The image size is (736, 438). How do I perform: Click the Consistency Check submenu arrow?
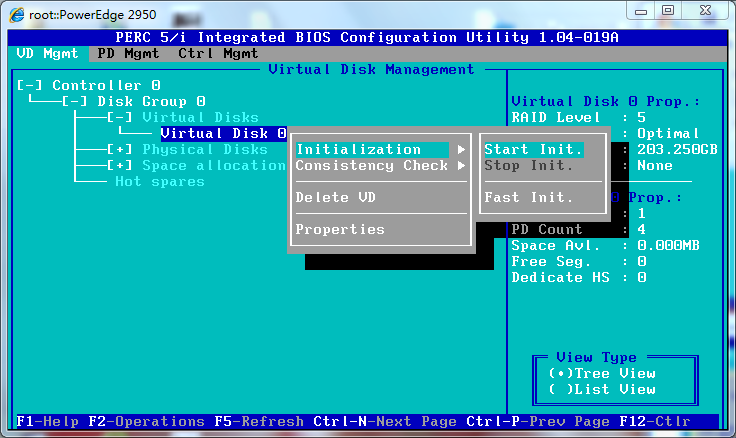(x=461, y=165)
